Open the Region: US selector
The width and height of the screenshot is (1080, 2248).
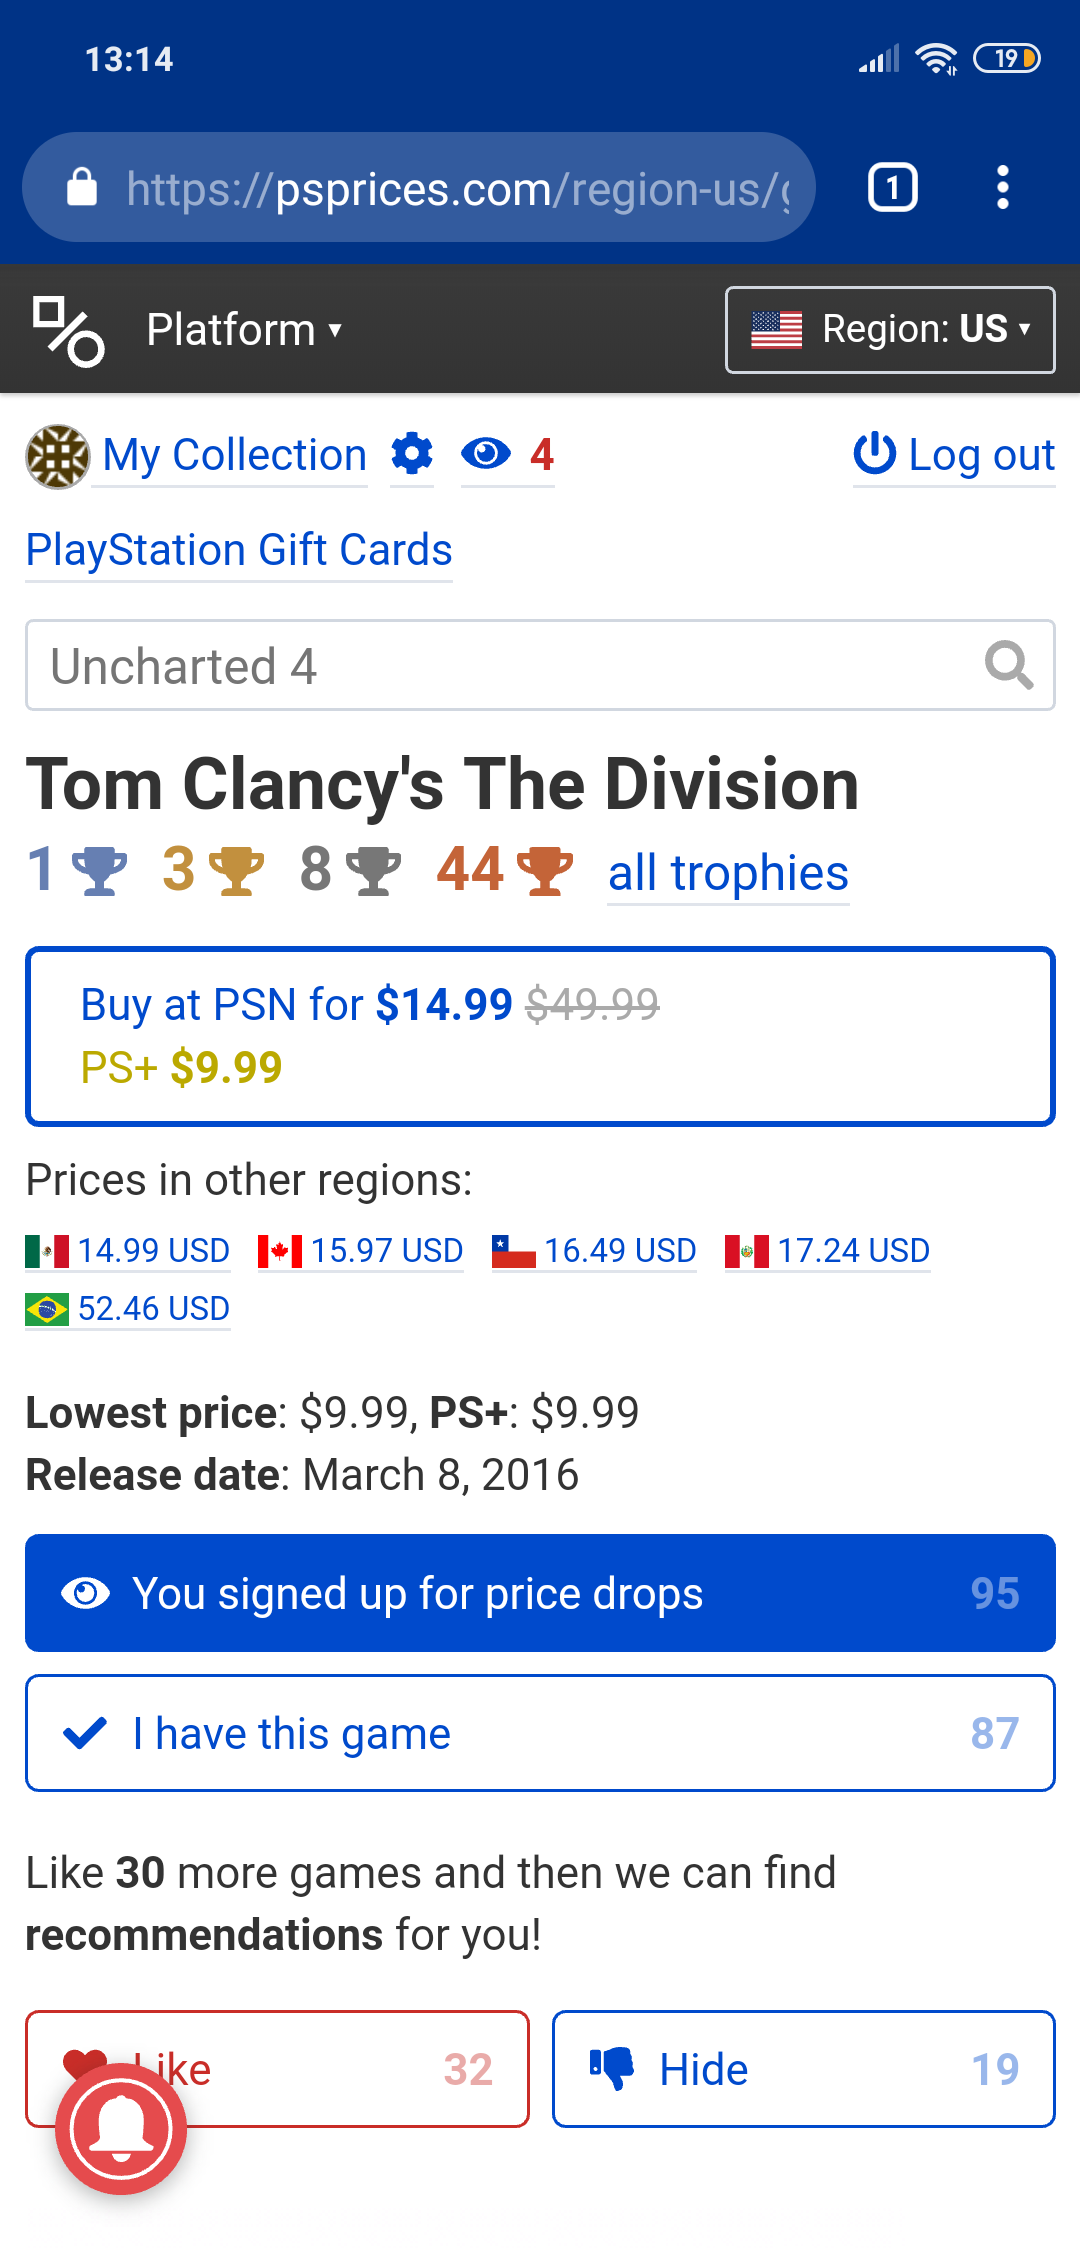tap(890, 330)
